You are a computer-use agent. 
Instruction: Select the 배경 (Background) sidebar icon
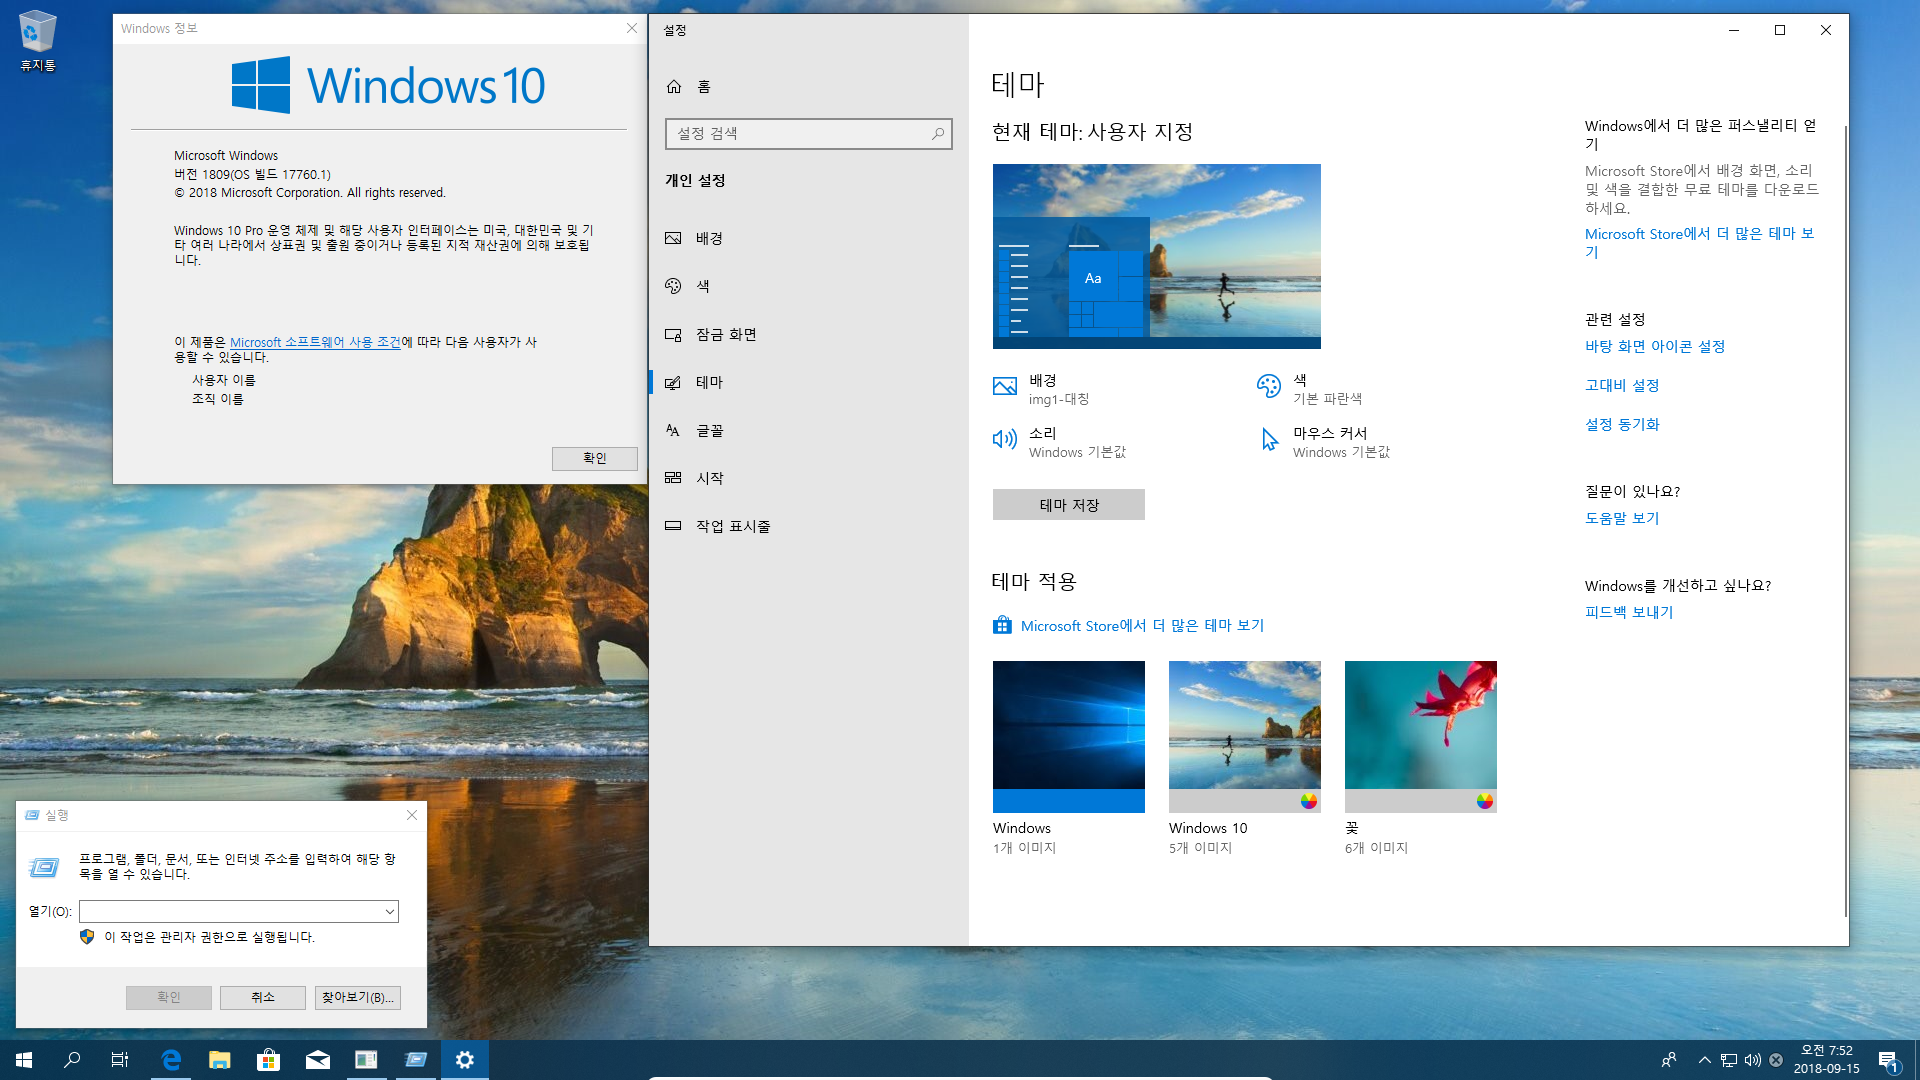674,238
